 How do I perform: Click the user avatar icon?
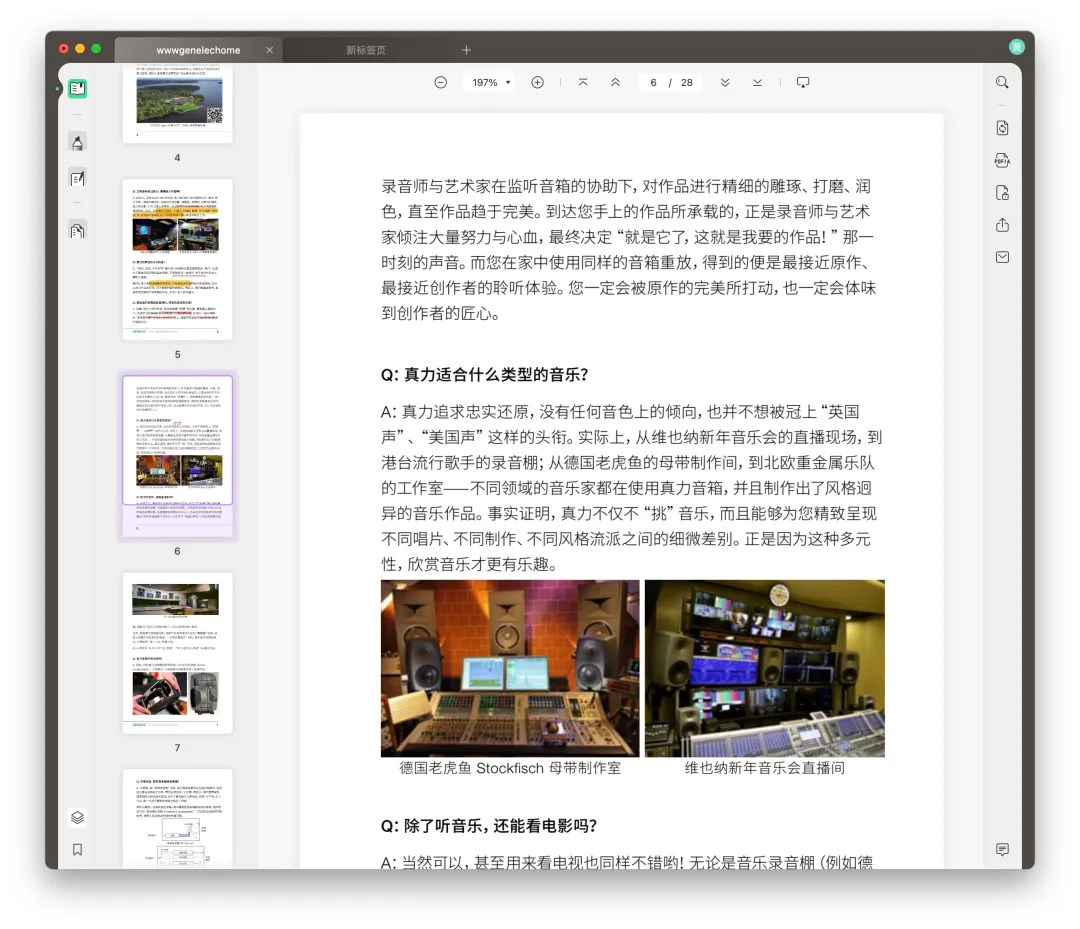coord(1016,47)
